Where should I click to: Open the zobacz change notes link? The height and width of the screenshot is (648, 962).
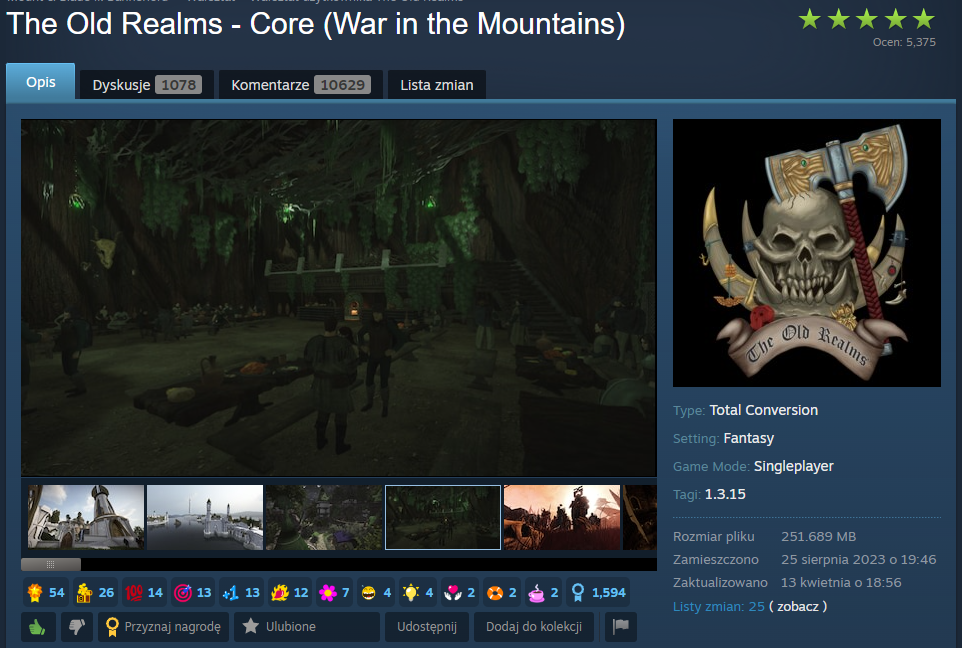pos(798,606)
